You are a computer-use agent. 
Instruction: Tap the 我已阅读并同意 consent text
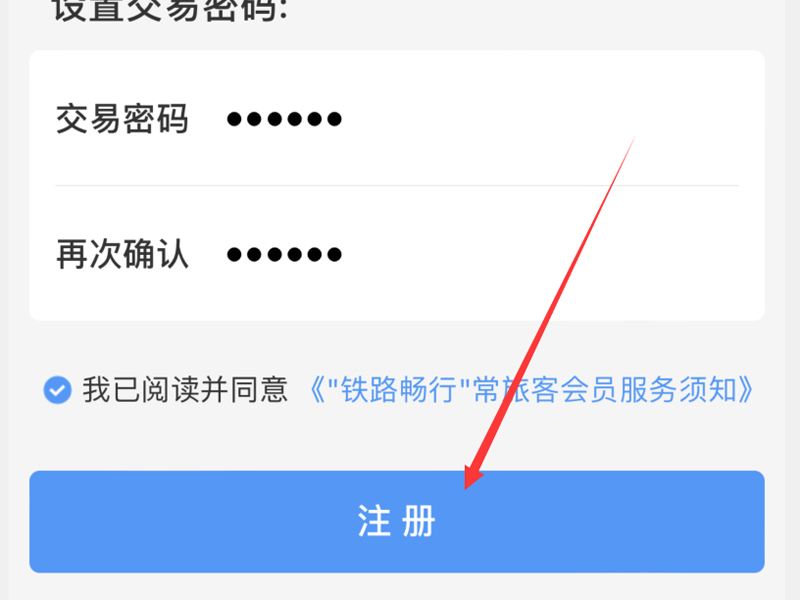[x=185, y=390]
